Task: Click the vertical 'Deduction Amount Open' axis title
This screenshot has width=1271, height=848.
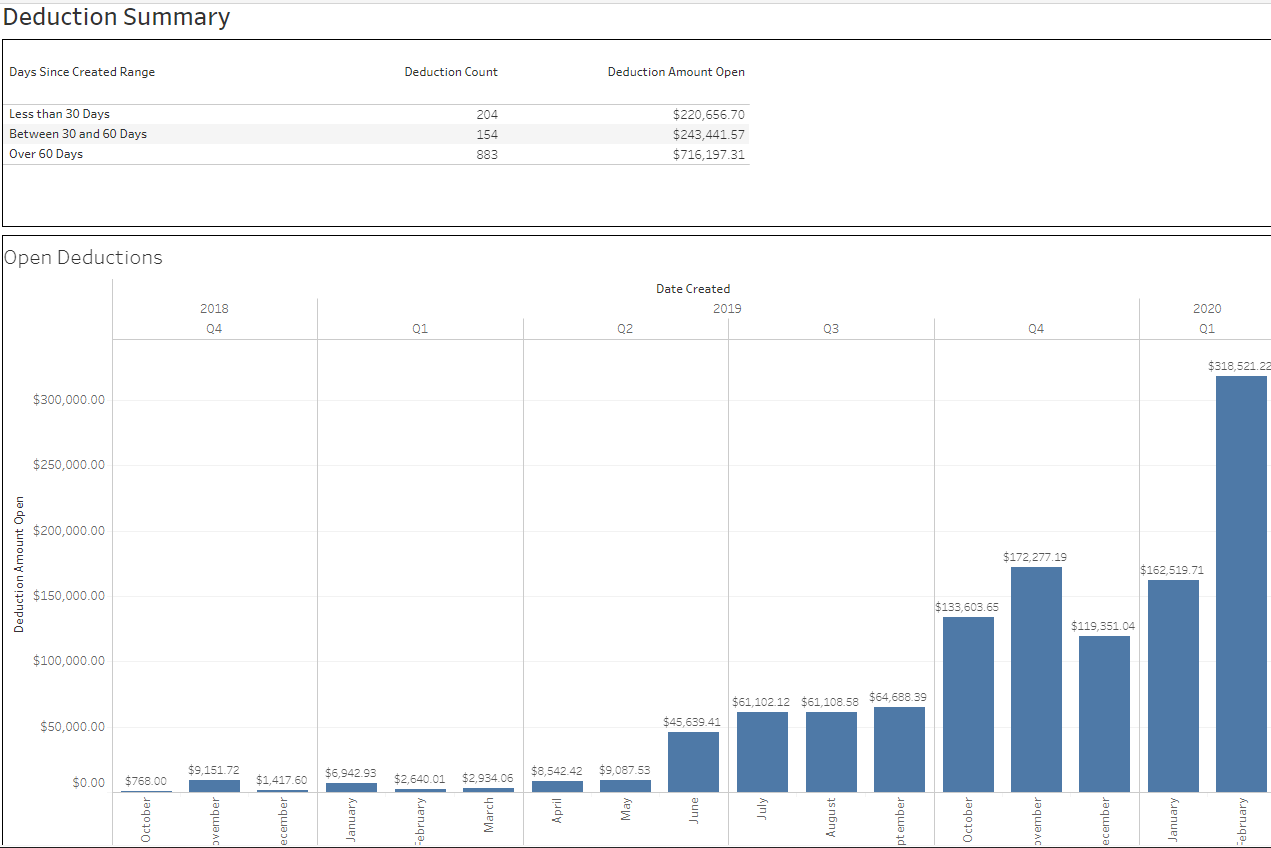Action: coord(19,564)
